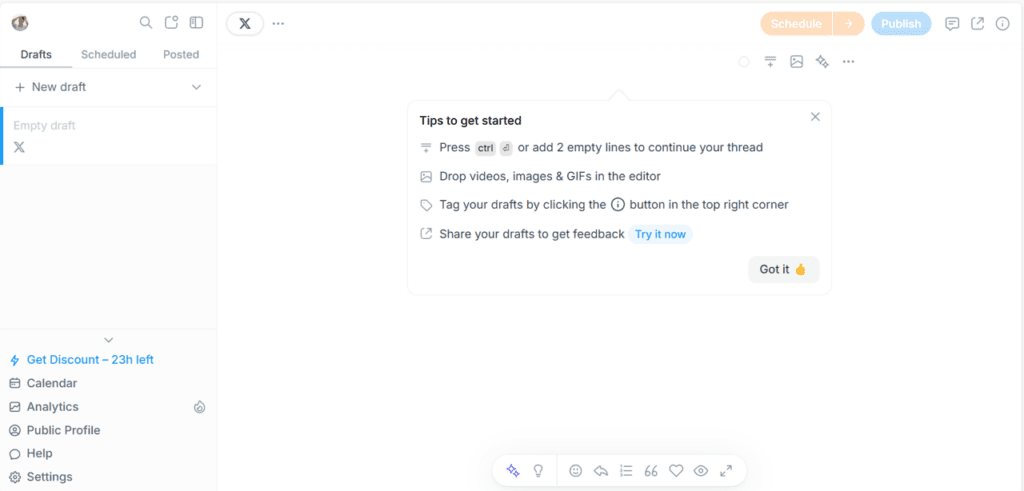
Task: Collapse the sidebar bottom menu chevron
Action: 108,340
